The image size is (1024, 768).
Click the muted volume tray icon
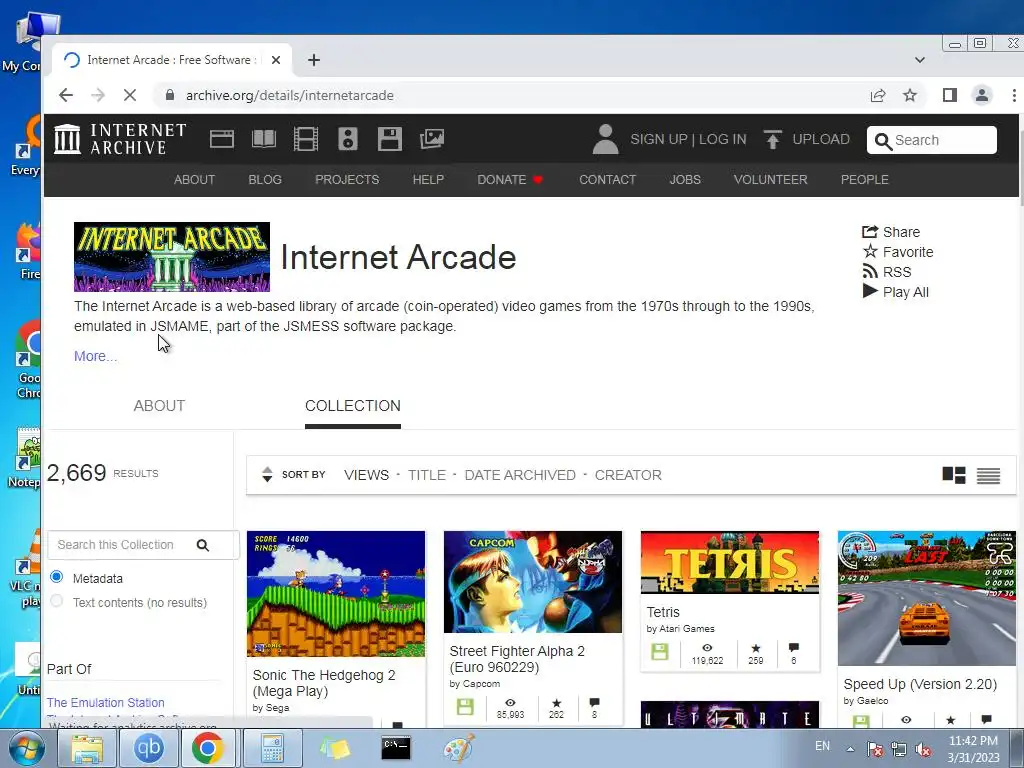coord(923,749)
